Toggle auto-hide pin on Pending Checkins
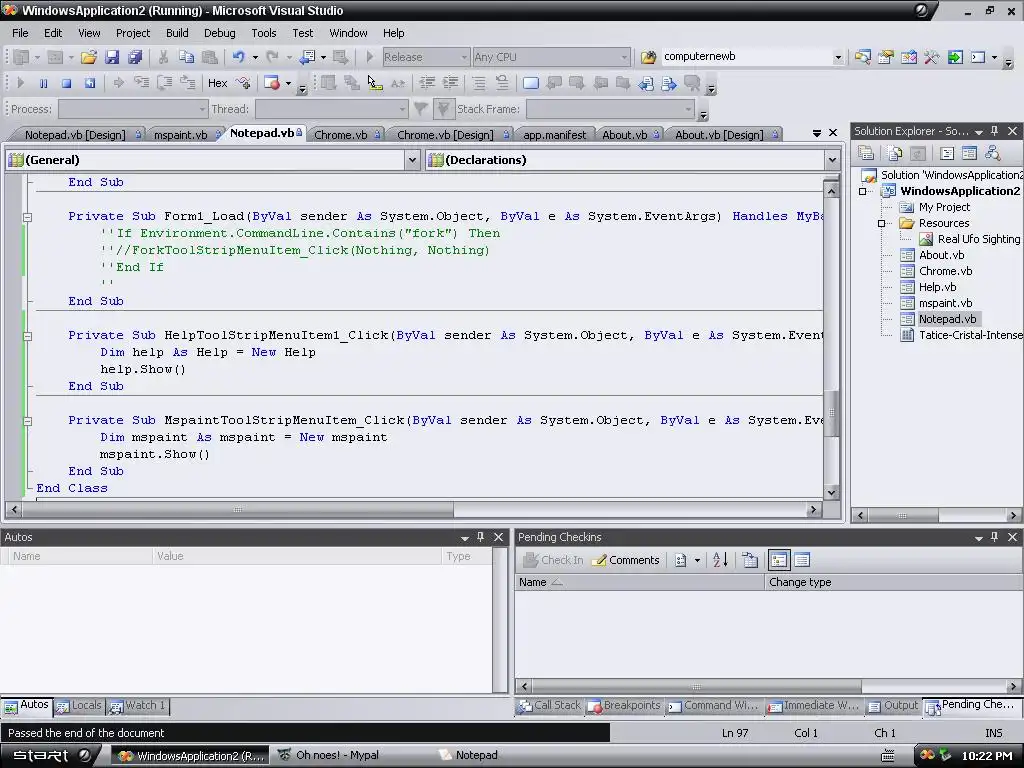 [995, 537]
